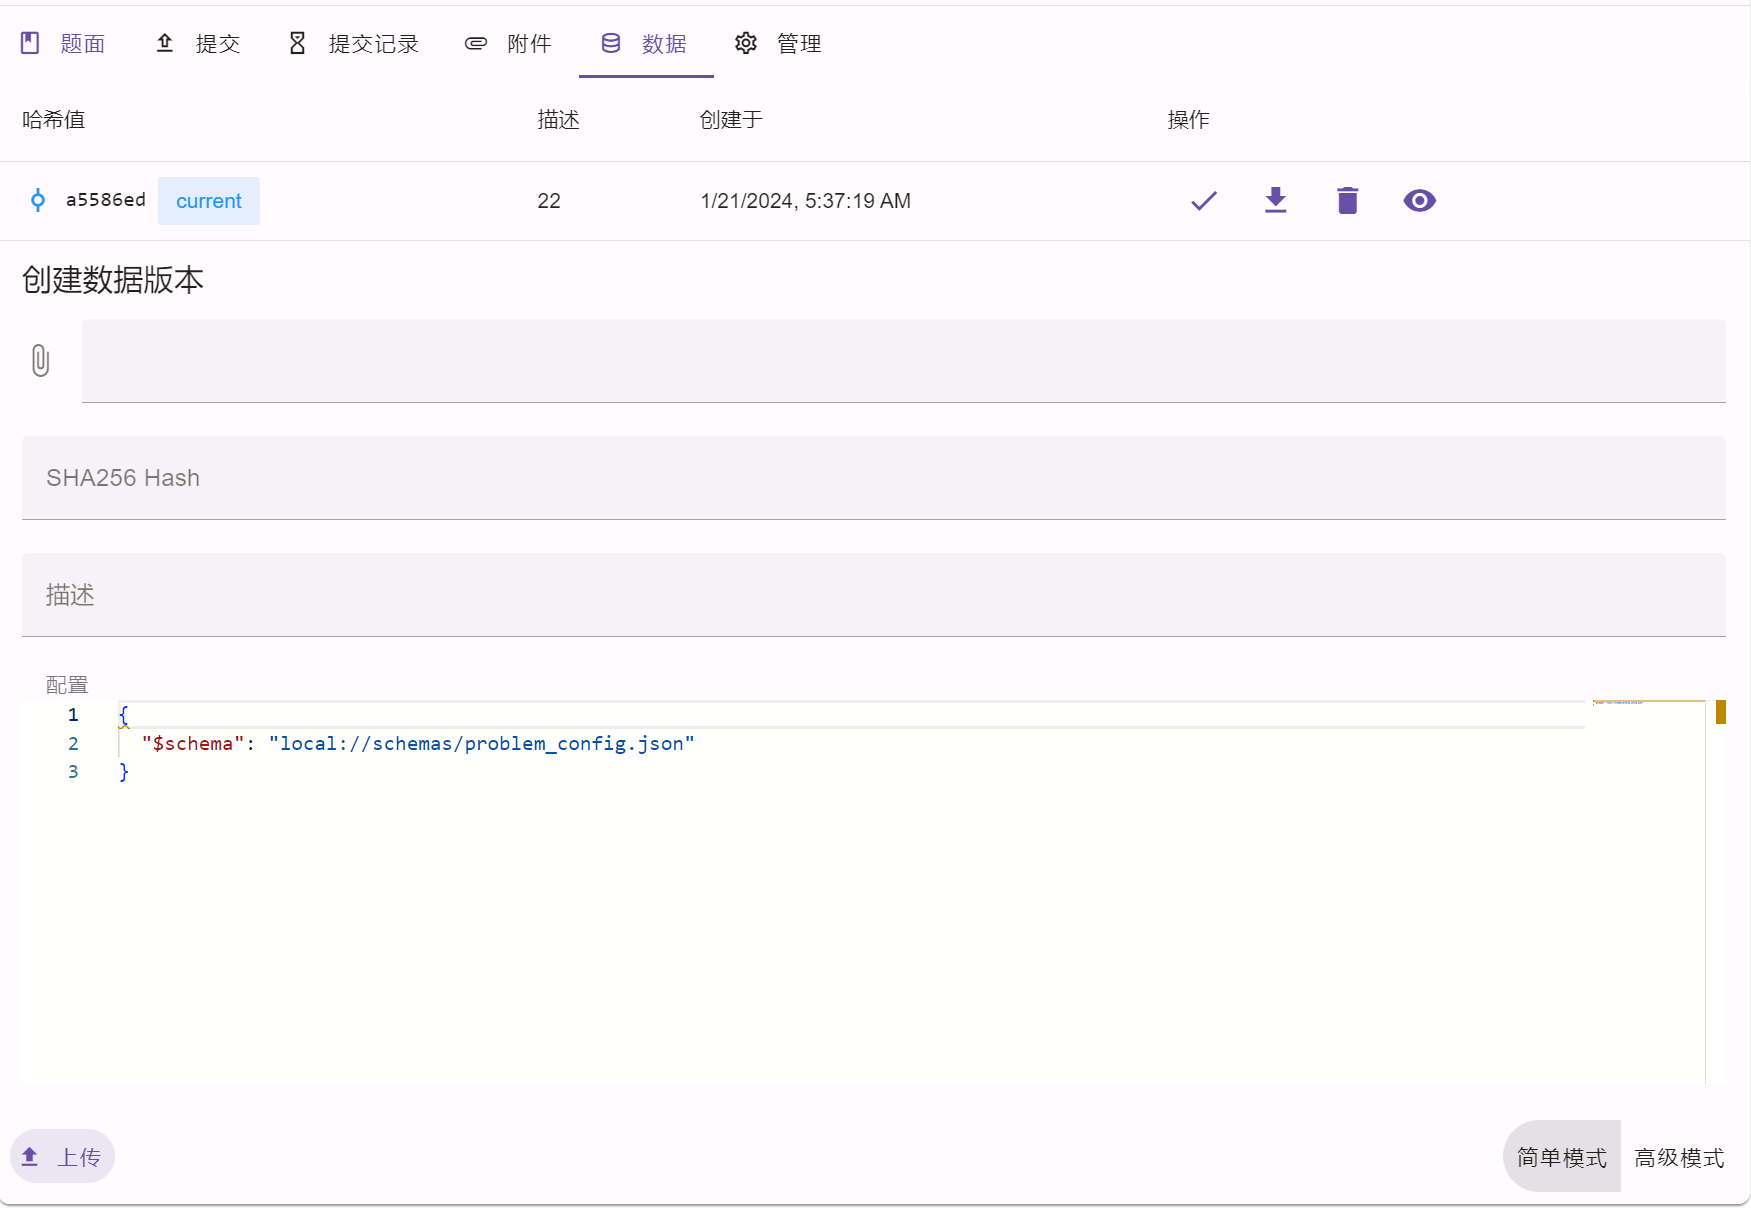Click the 描述 column header
This screenshot has width=1751, height=1208.
coord(559,120)
